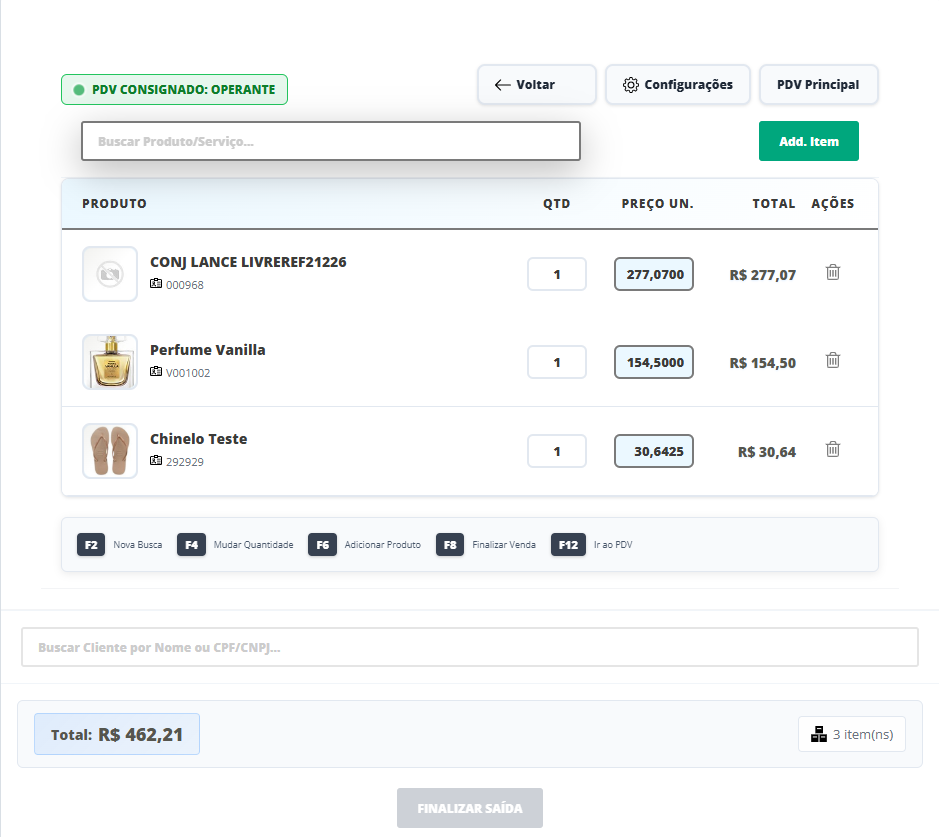Click the Buscar Cliente por Nome field

coord(469,647)
